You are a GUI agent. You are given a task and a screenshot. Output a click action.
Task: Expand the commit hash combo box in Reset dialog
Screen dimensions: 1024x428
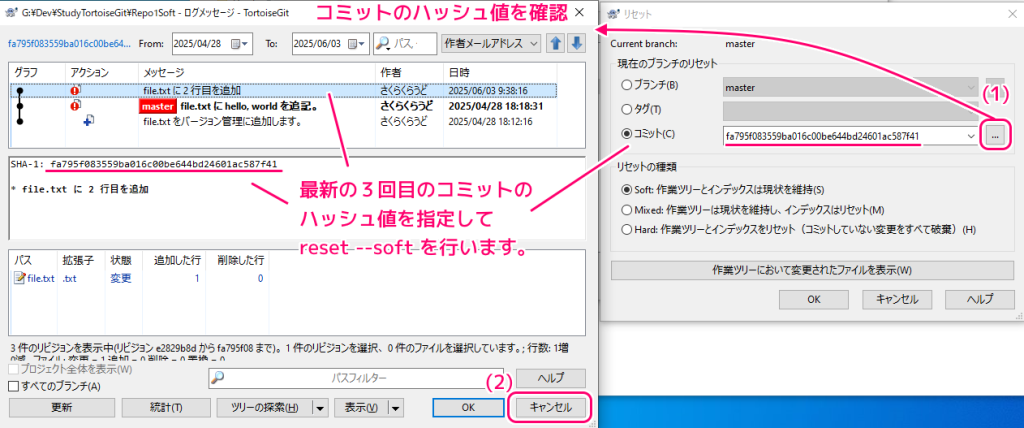pos(969,135)
